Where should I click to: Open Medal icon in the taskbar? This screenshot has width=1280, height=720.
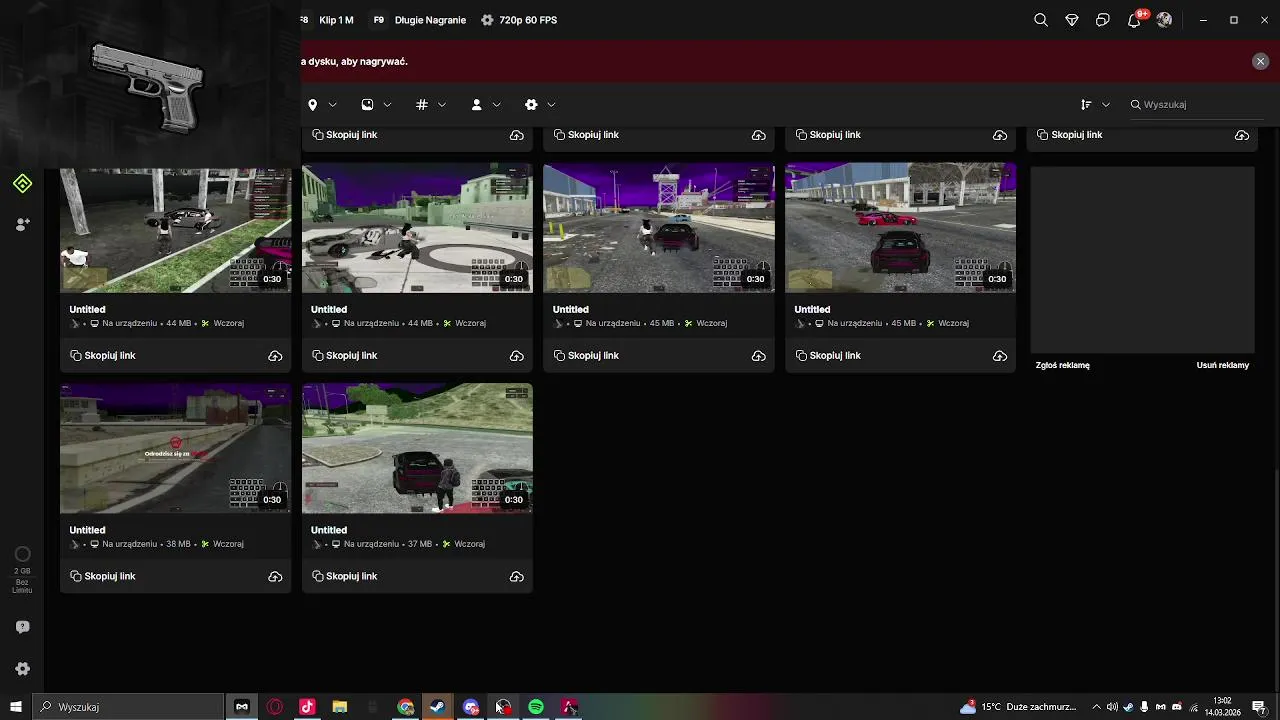[x=241, y=707]
